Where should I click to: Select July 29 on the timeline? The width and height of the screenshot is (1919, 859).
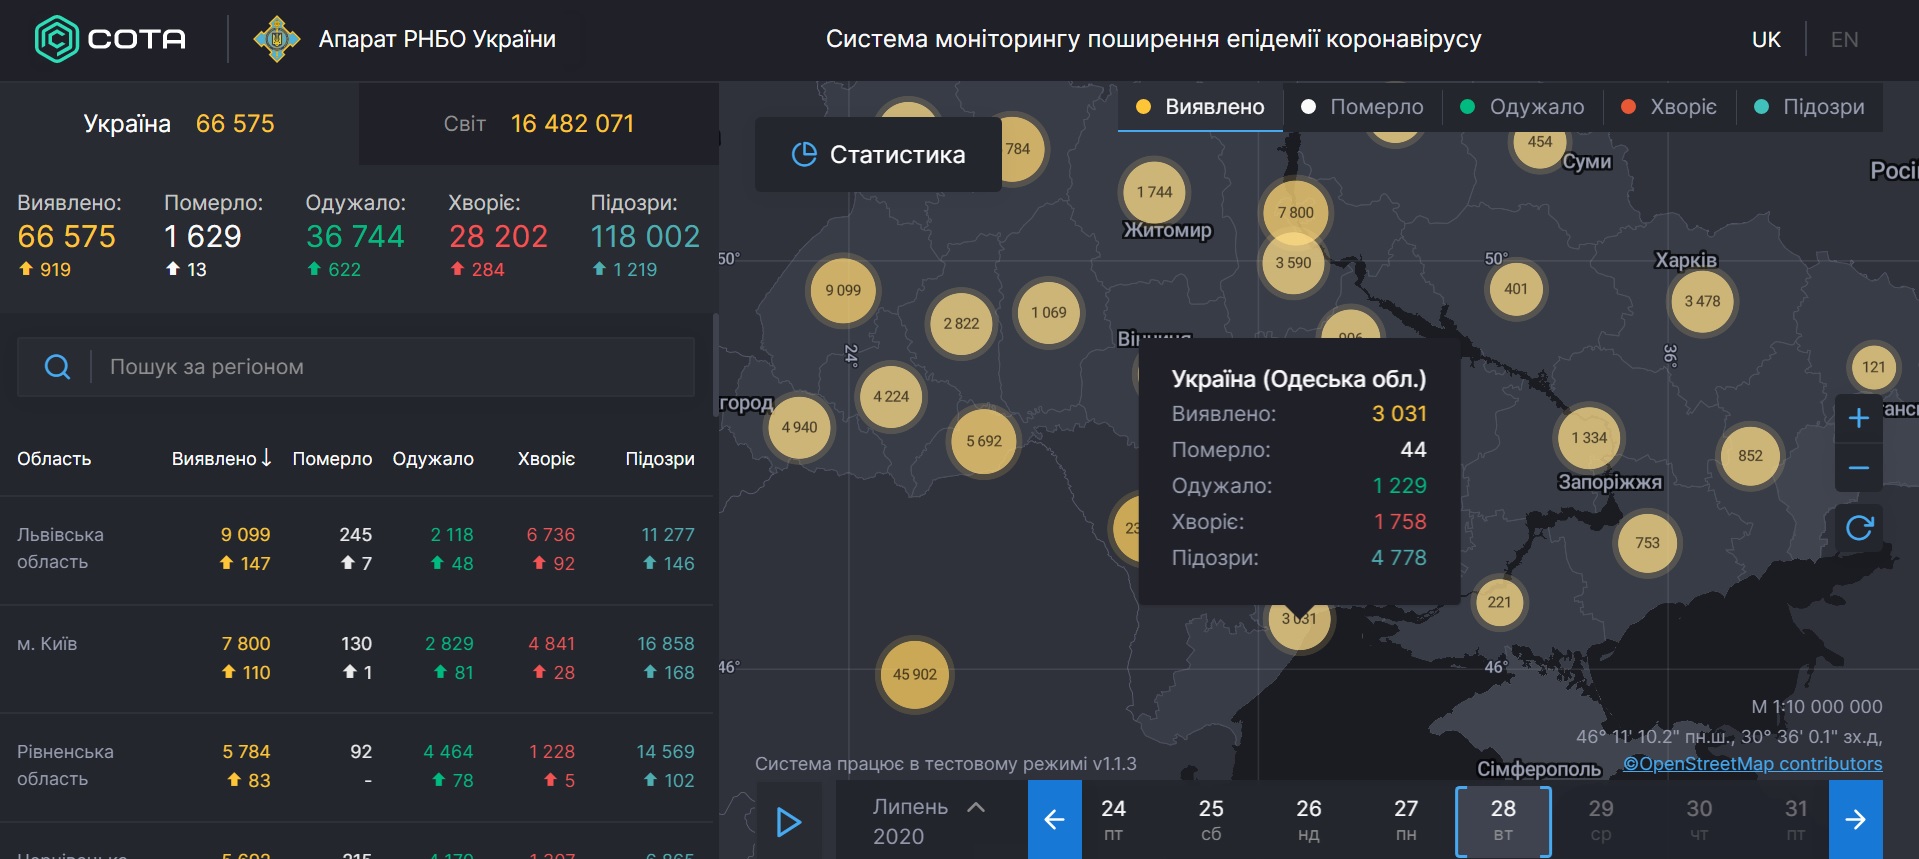pos(1601,820)
